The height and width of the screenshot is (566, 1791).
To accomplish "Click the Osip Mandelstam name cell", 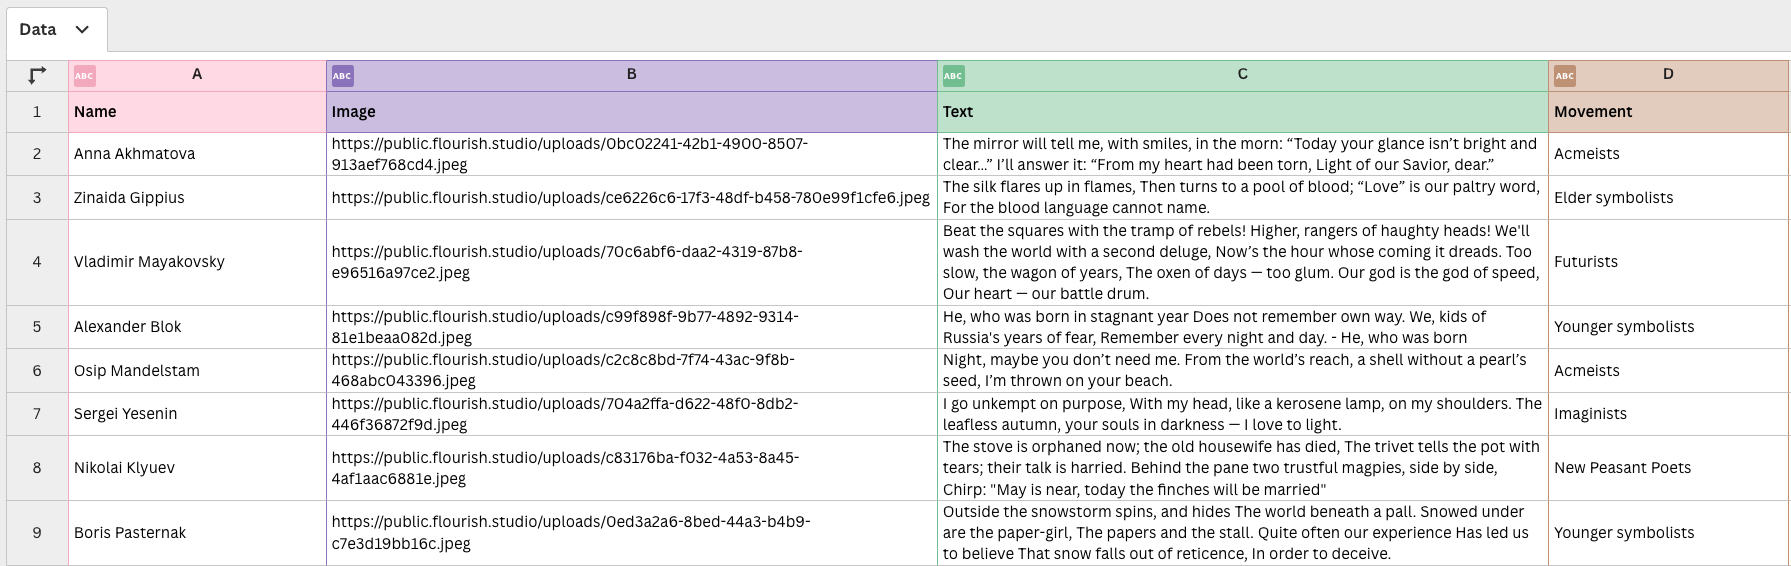I will tap(197, 371).
